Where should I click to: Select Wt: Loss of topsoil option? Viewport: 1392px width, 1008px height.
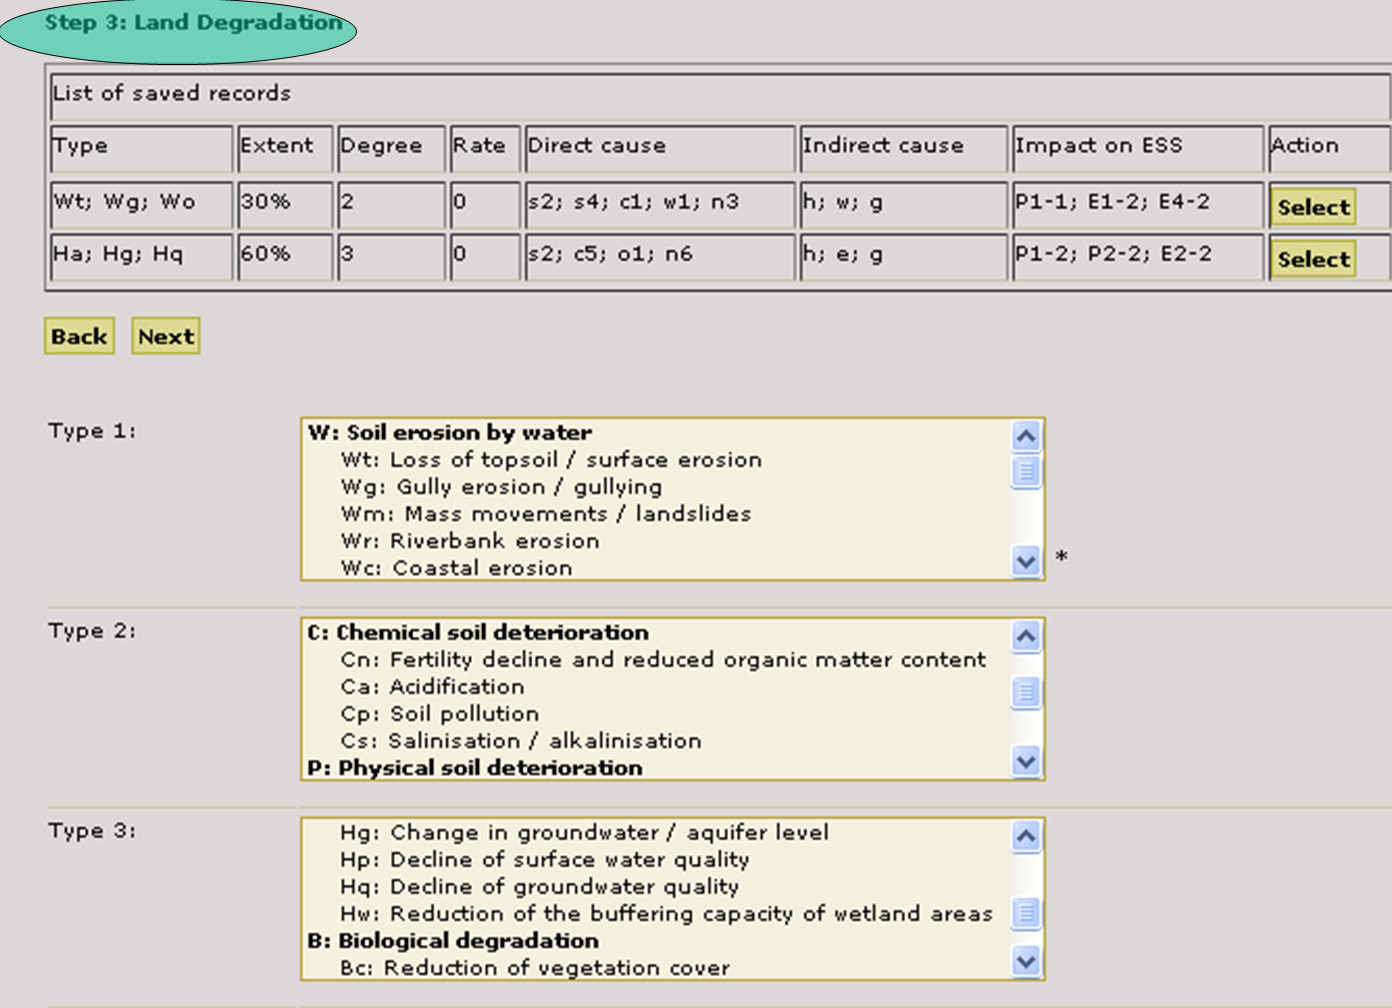pos(551,460)
